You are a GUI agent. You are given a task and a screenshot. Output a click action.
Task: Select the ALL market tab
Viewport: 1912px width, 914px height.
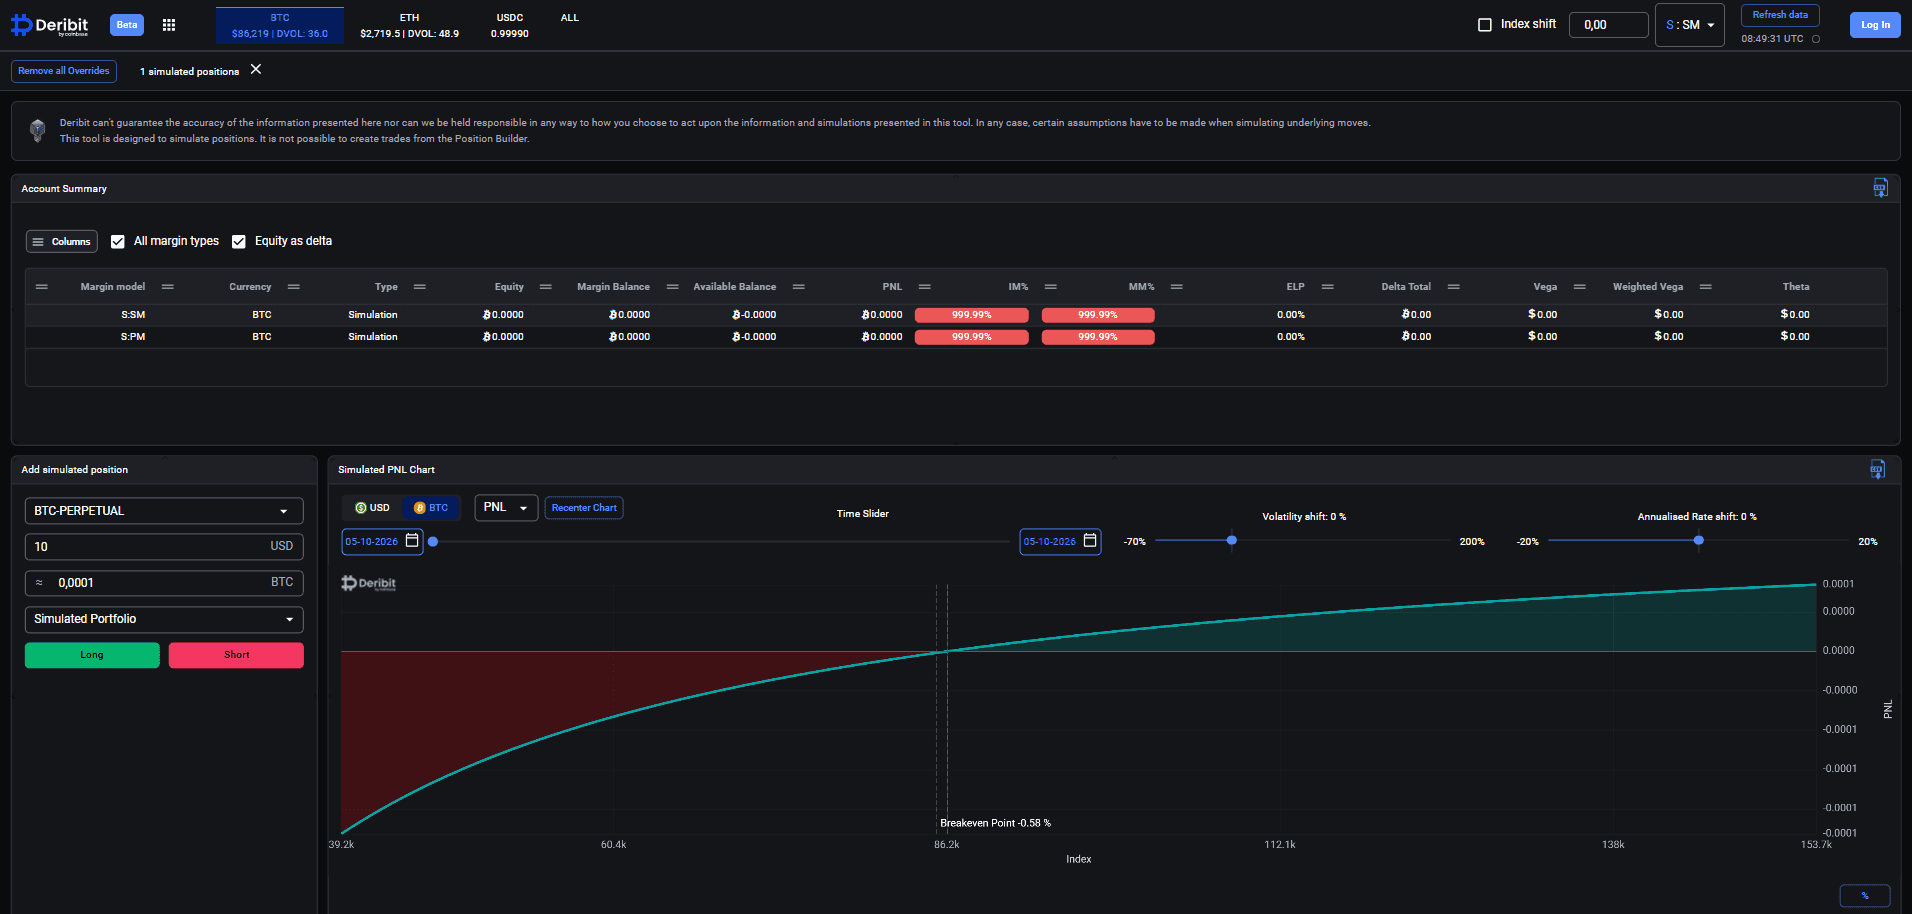coord(570,18)
